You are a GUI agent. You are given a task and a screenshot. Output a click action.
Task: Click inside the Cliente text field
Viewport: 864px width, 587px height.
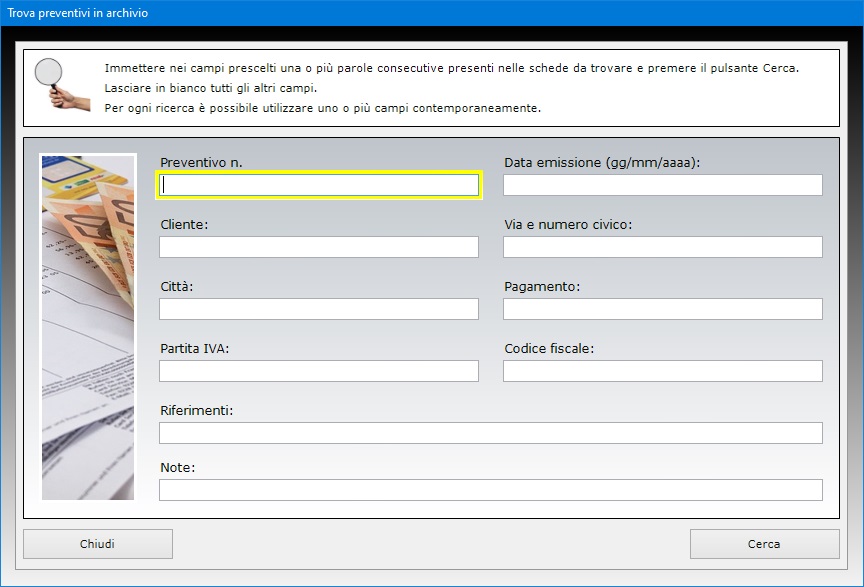(x=319, y=247)
